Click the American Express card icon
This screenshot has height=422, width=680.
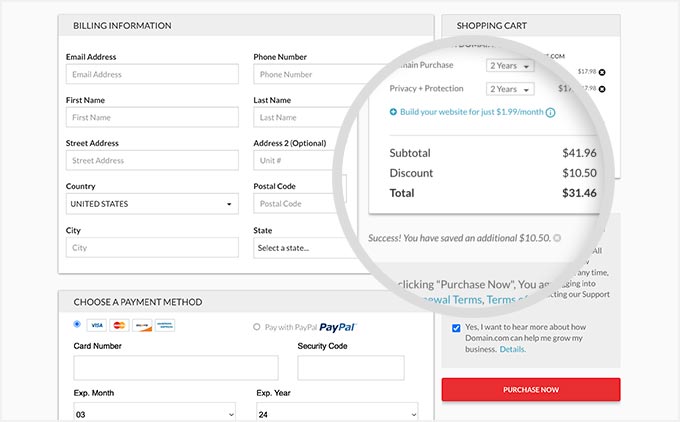tap(165, 325)
